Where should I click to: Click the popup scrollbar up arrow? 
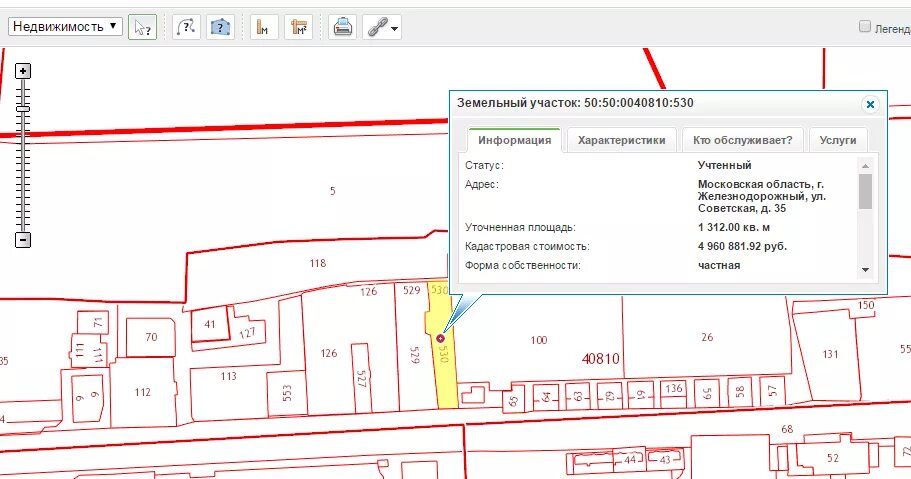pyautogui.click(x=866, y=166)
